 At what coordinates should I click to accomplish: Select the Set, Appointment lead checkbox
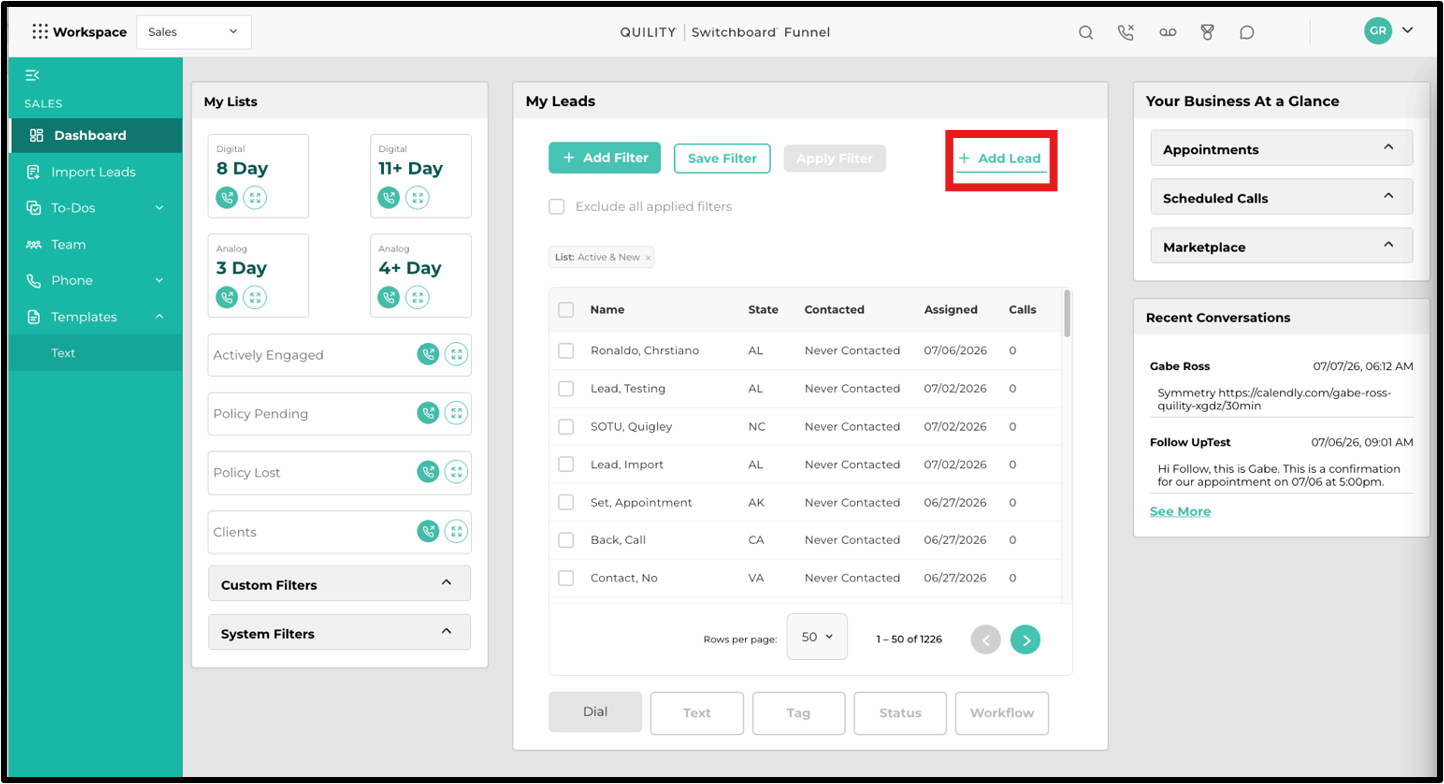(566, 502)
